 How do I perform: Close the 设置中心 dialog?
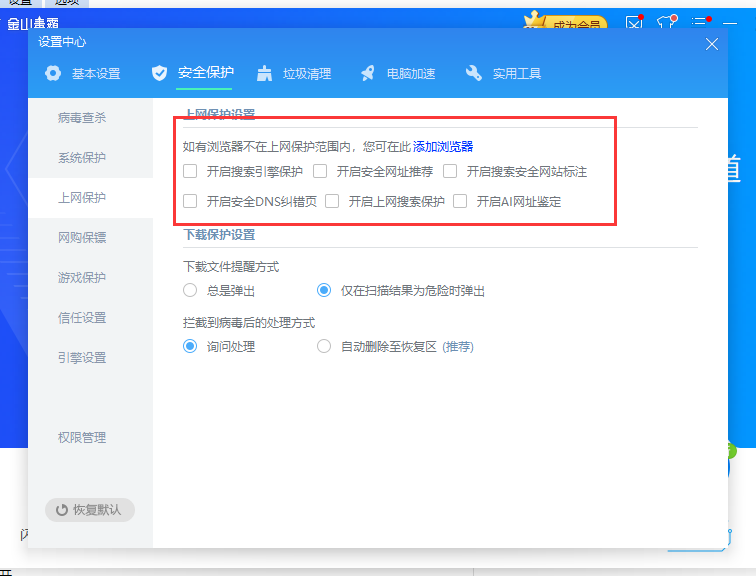click(712, 44)
